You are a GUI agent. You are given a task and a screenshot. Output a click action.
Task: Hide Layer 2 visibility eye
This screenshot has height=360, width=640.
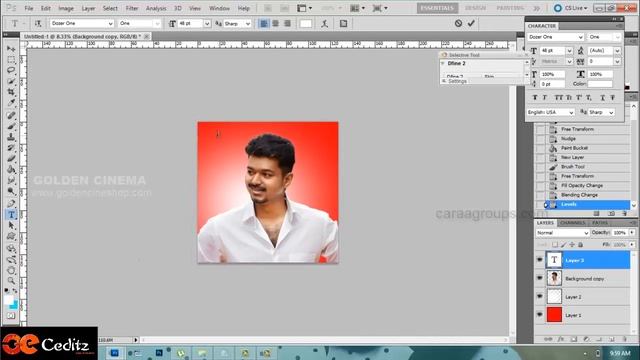[x=540, y=296]
